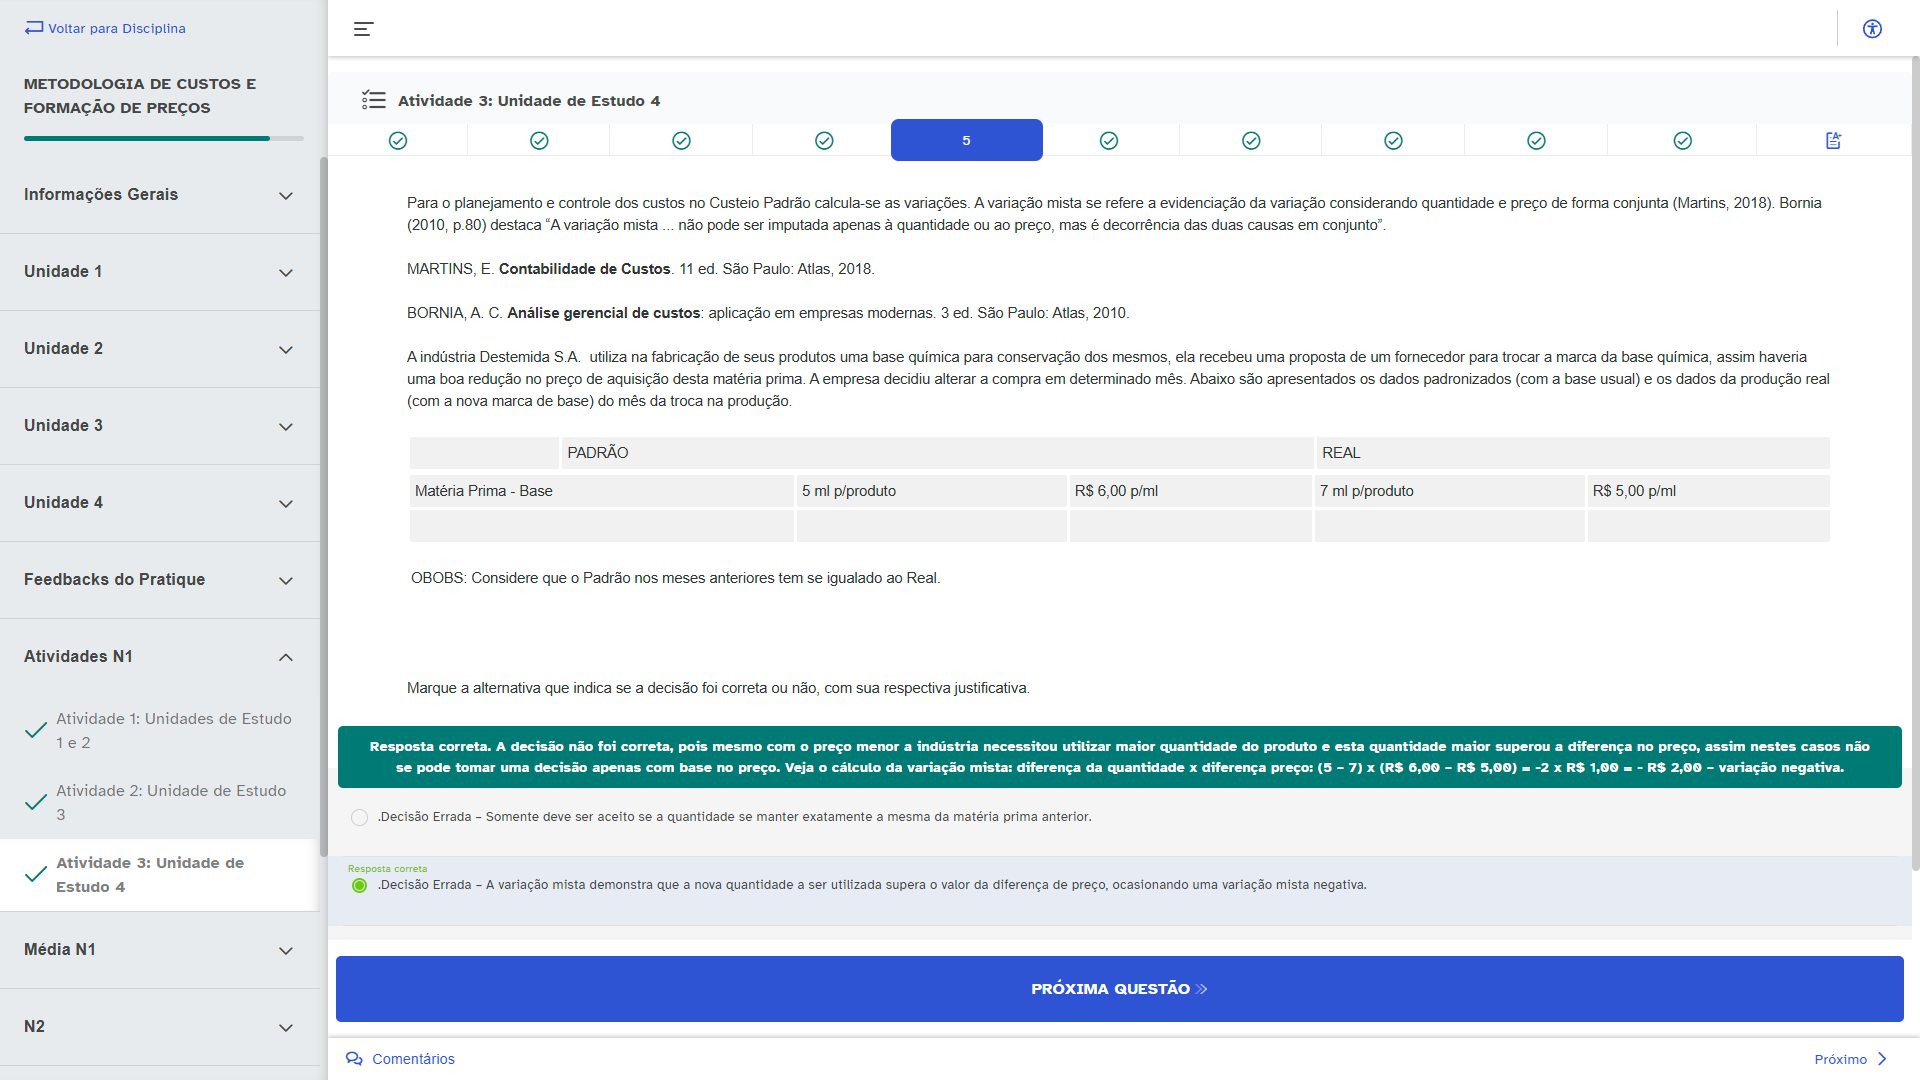Select the first Decisão Errada radio option
The width and height of the screenshot is (1920, 1080).
click(x=359, y=818)
